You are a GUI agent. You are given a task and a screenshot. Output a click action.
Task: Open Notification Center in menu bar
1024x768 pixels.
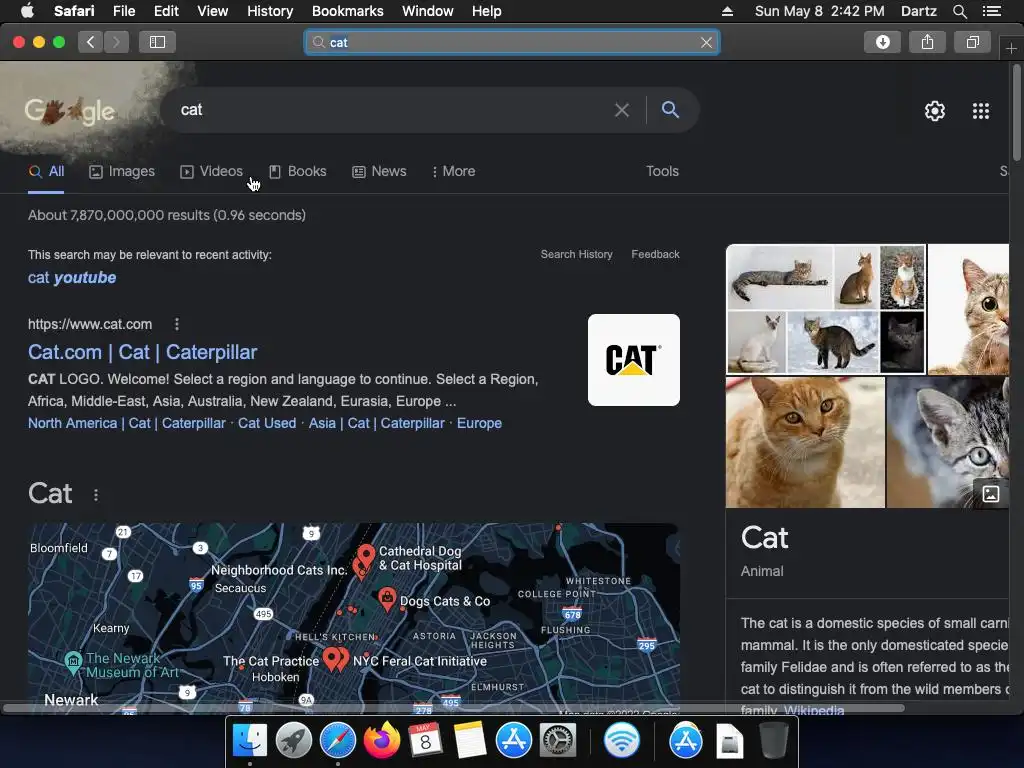point(991,11)
